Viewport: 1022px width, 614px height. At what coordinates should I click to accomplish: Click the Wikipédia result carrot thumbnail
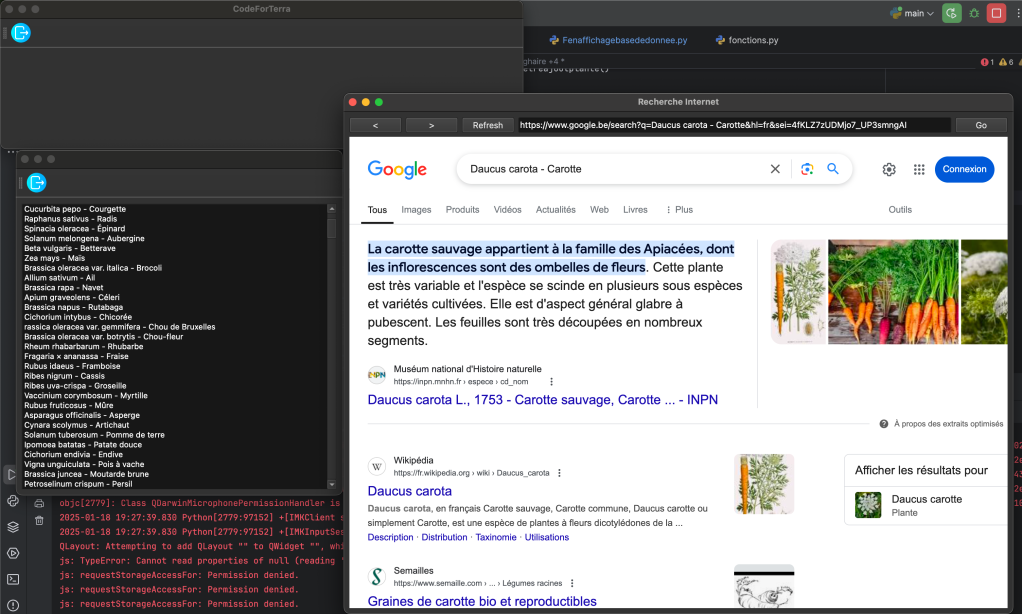pos(764,484)
